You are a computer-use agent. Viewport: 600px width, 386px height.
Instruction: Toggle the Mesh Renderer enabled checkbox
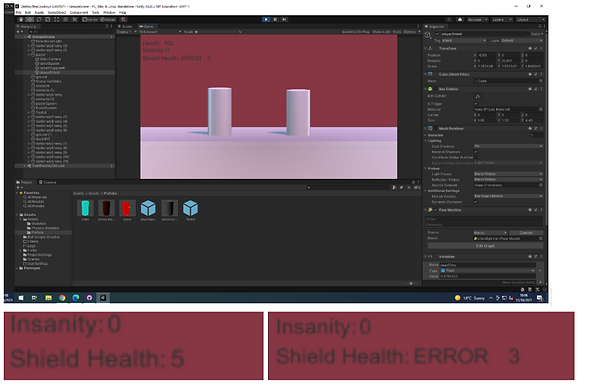435,129
